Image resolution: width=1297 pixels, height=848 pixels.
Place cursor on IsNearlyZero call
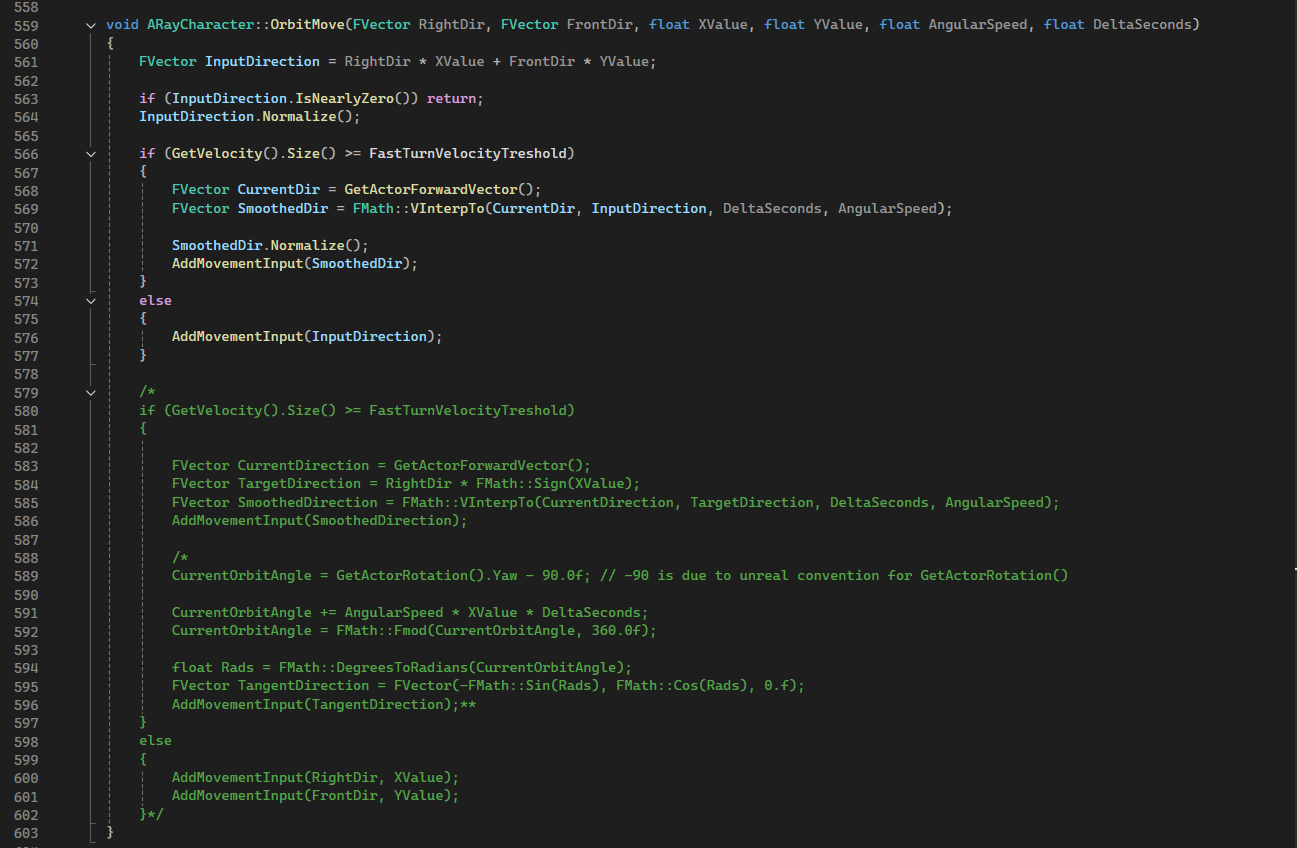point(340,99)
